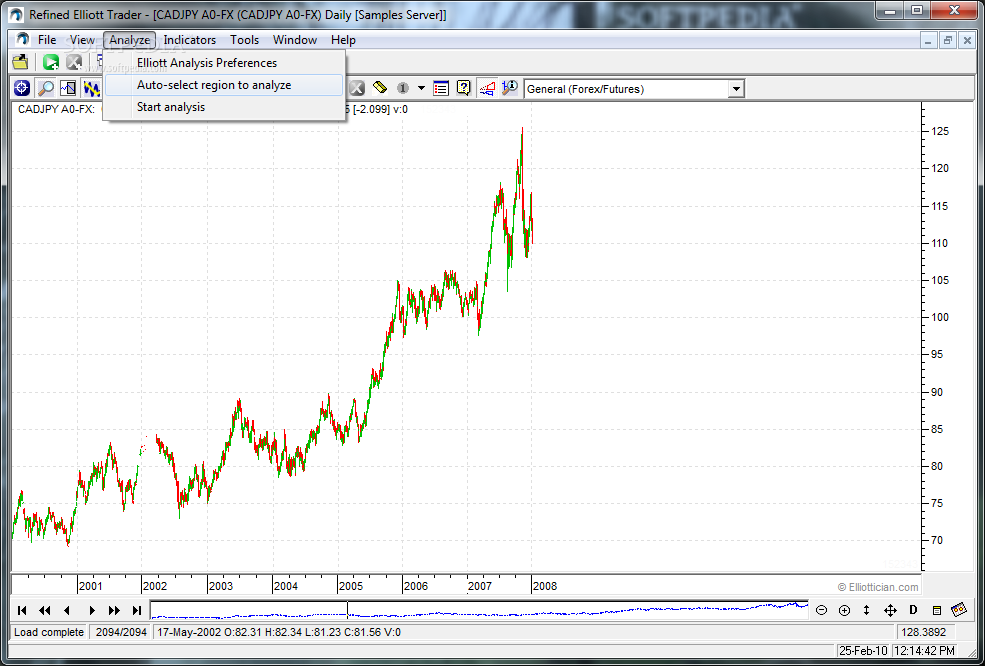Click the 2005 year label on time axis
Viewport: 985px width, 666px height.
[x=351, y=586]
